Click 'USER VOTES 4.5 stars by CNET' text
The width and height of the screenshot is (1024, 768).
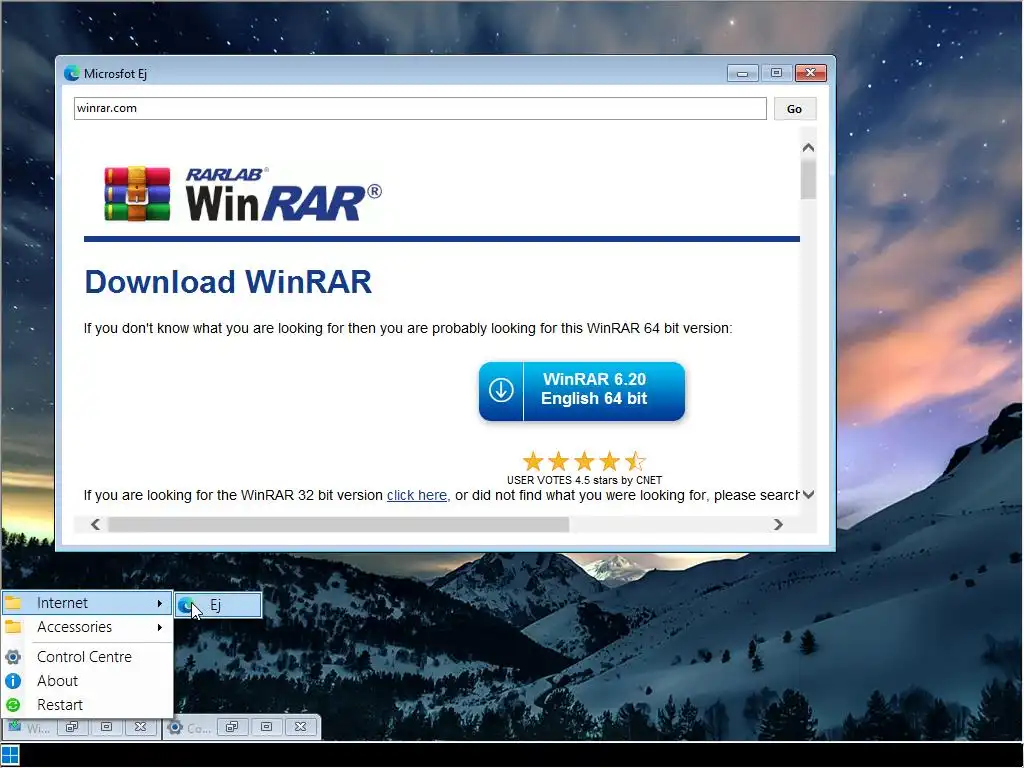584,480
